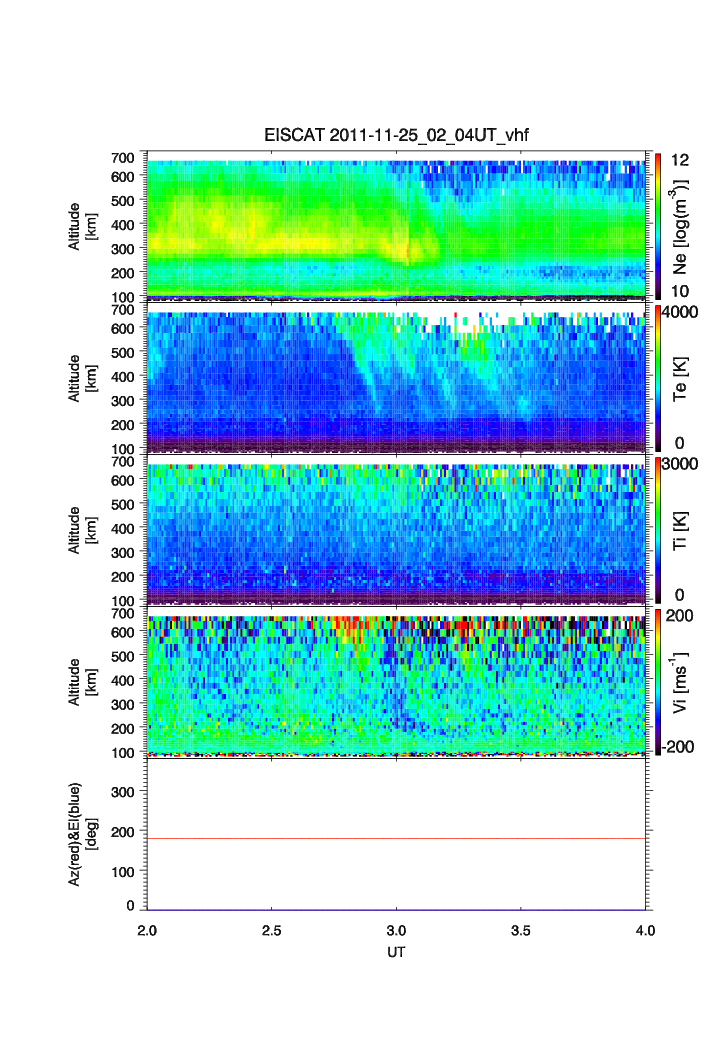This screenshot has width=708, height=1062.
Task: Click the '2.0' tick on the UT axis
Action: [x=147, y=930]
